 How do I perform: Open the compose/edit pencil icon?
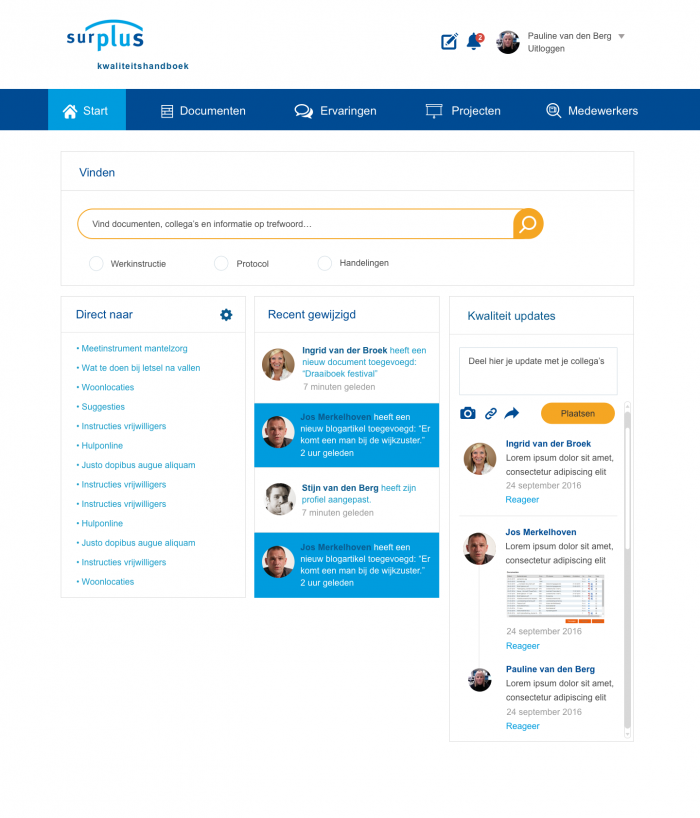coord(449,41)
